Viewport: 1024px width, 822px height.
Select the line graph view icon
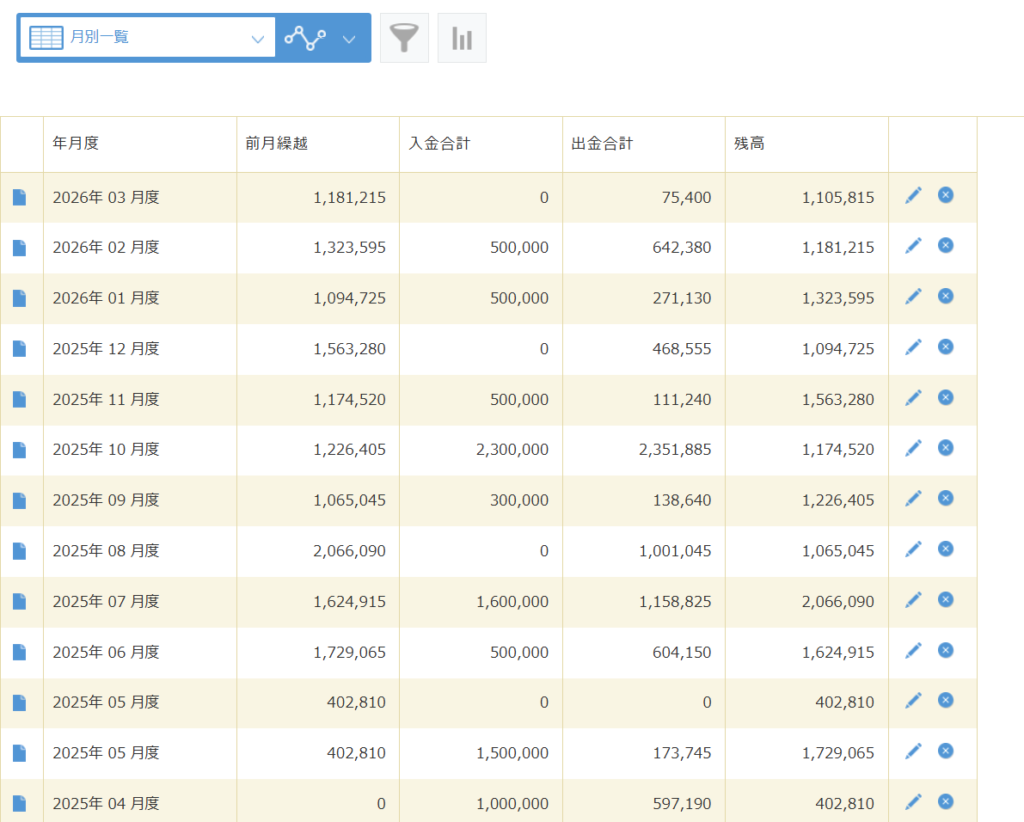305,38
